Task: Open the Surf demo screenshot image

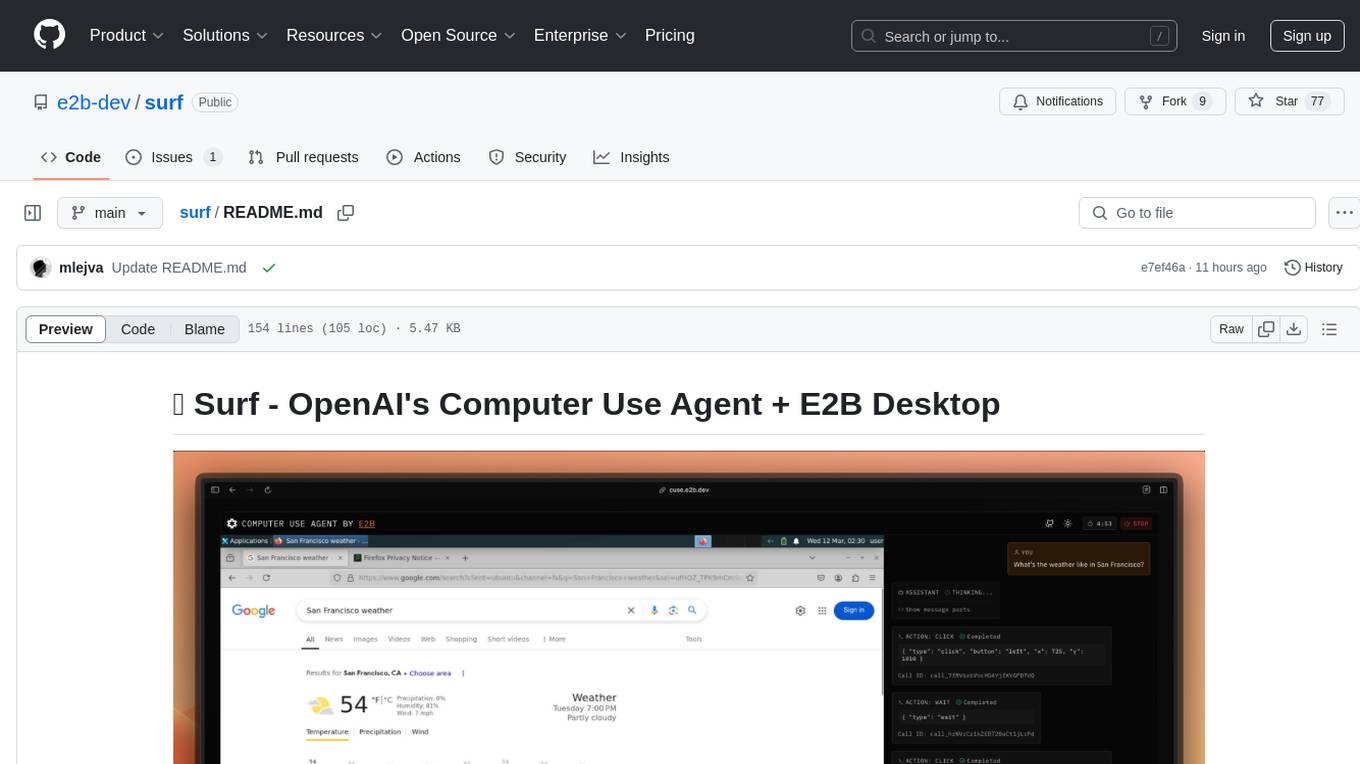Action: pos(689,607)
